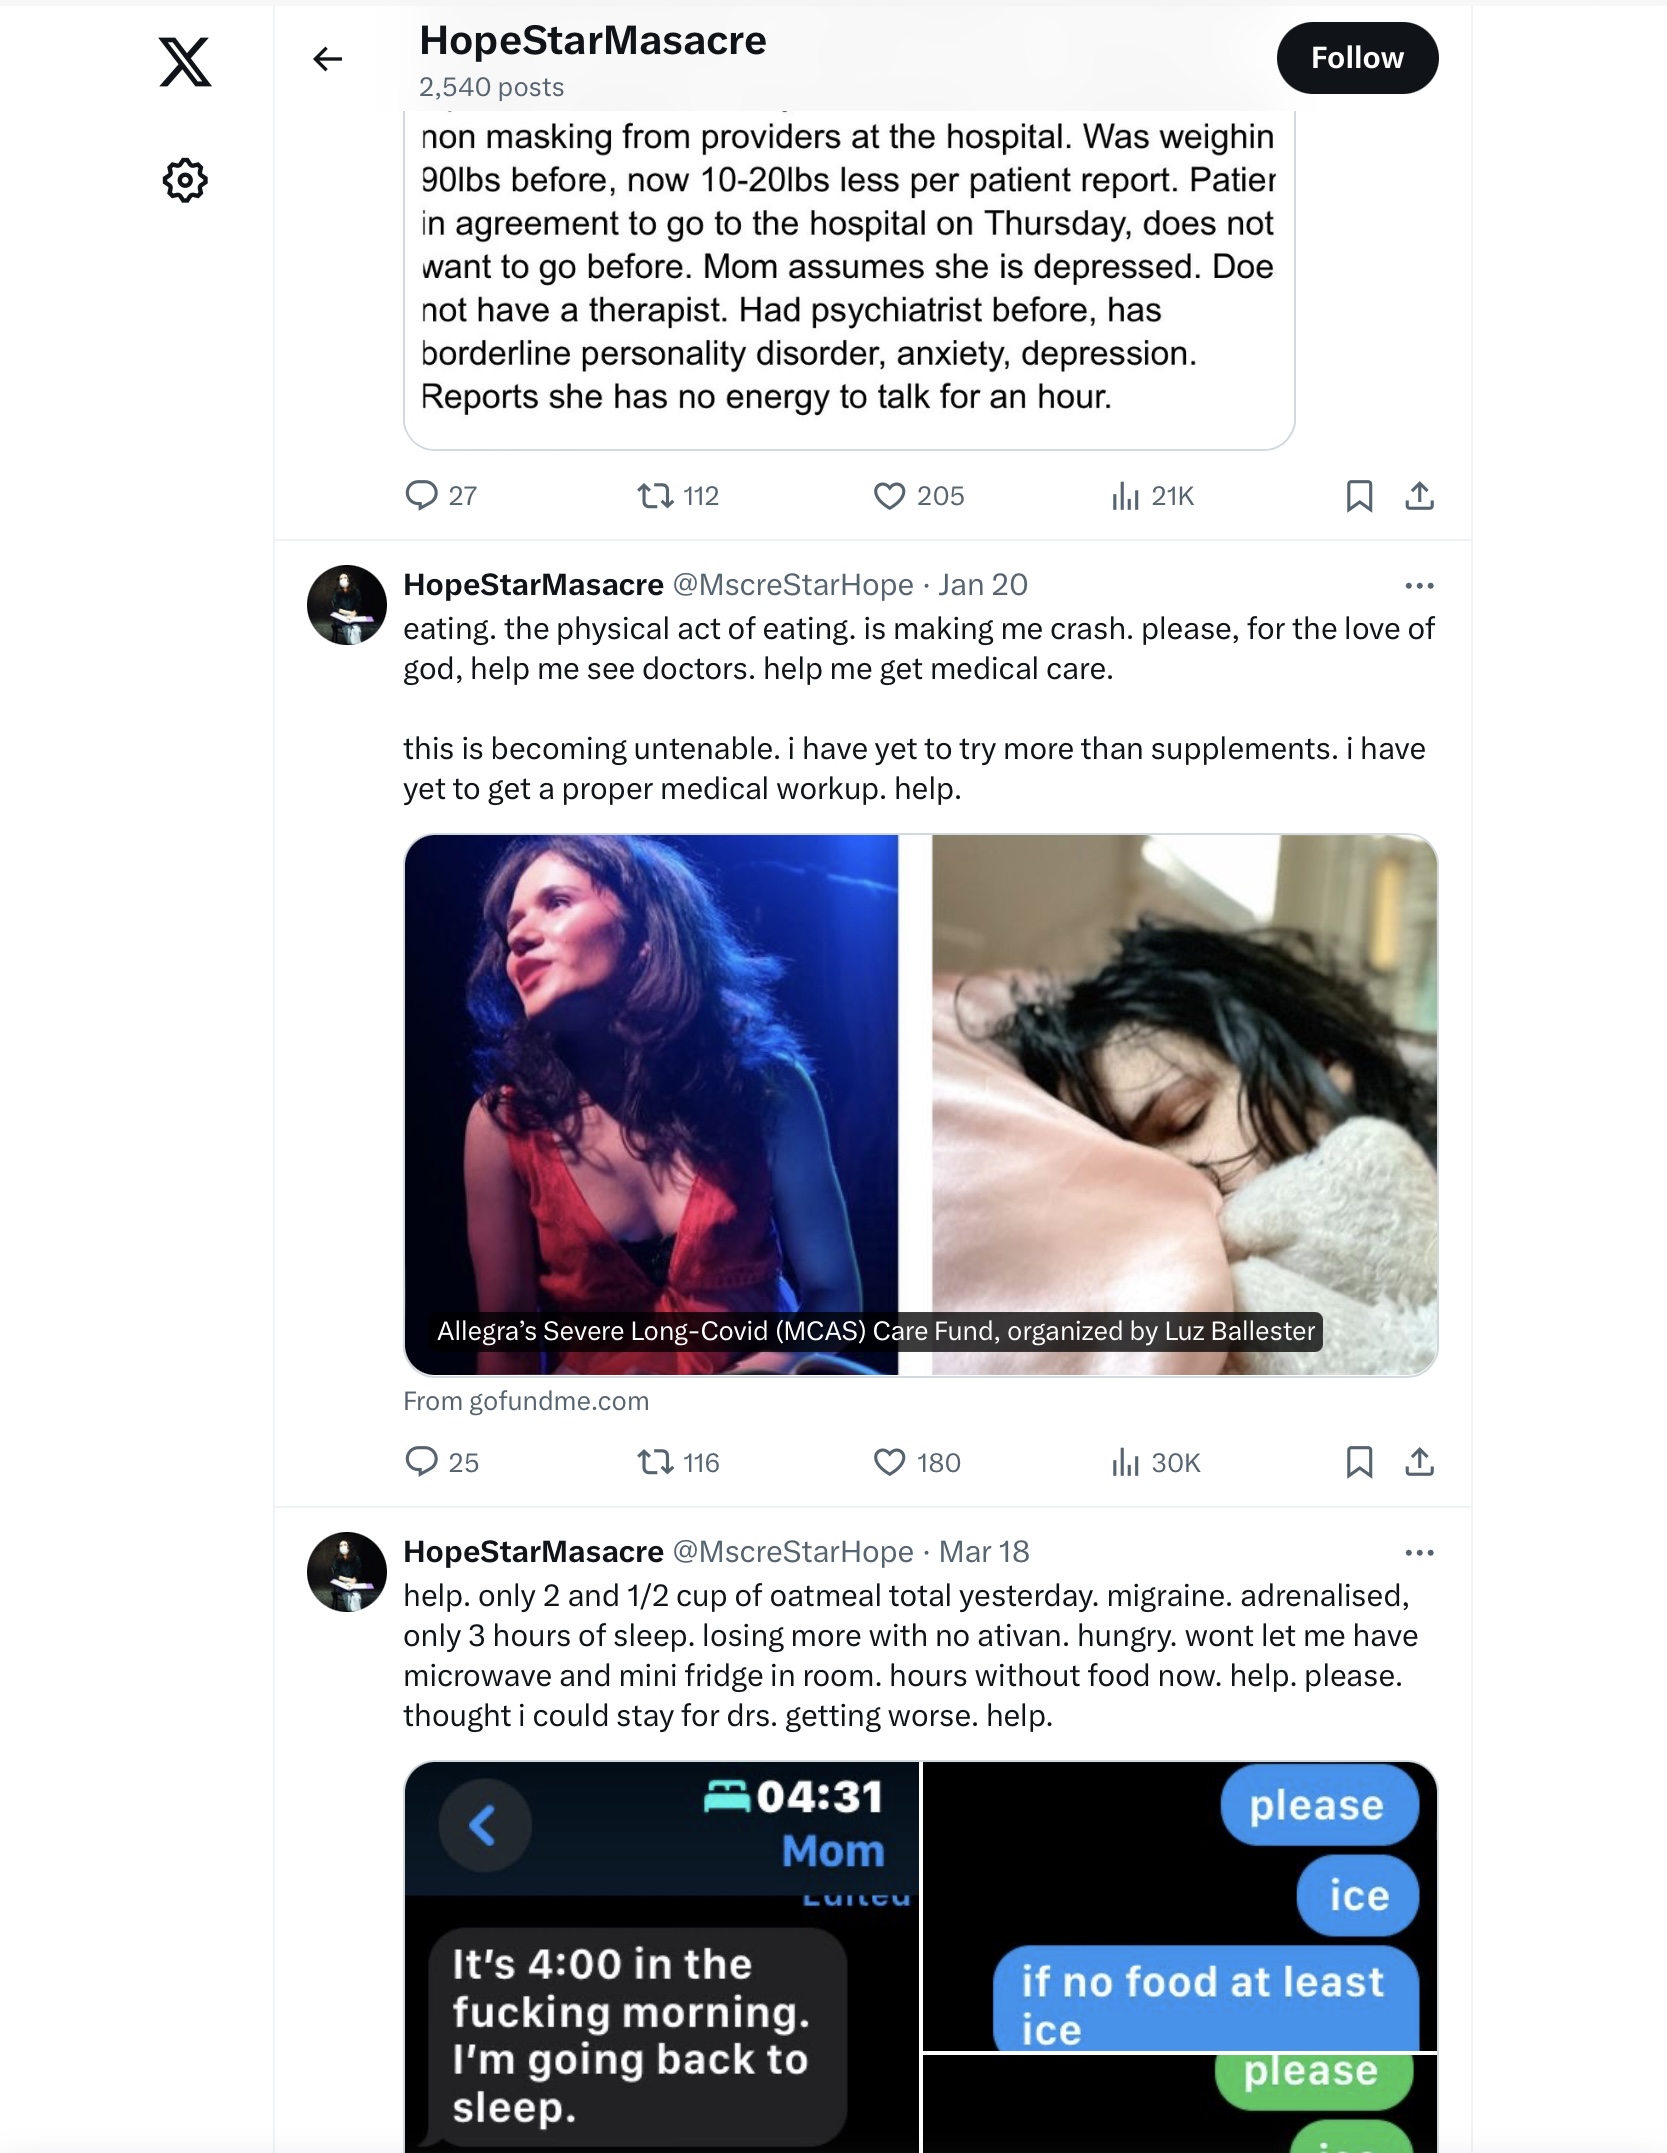Open more options on Jan 20 post

point(1419,585)
